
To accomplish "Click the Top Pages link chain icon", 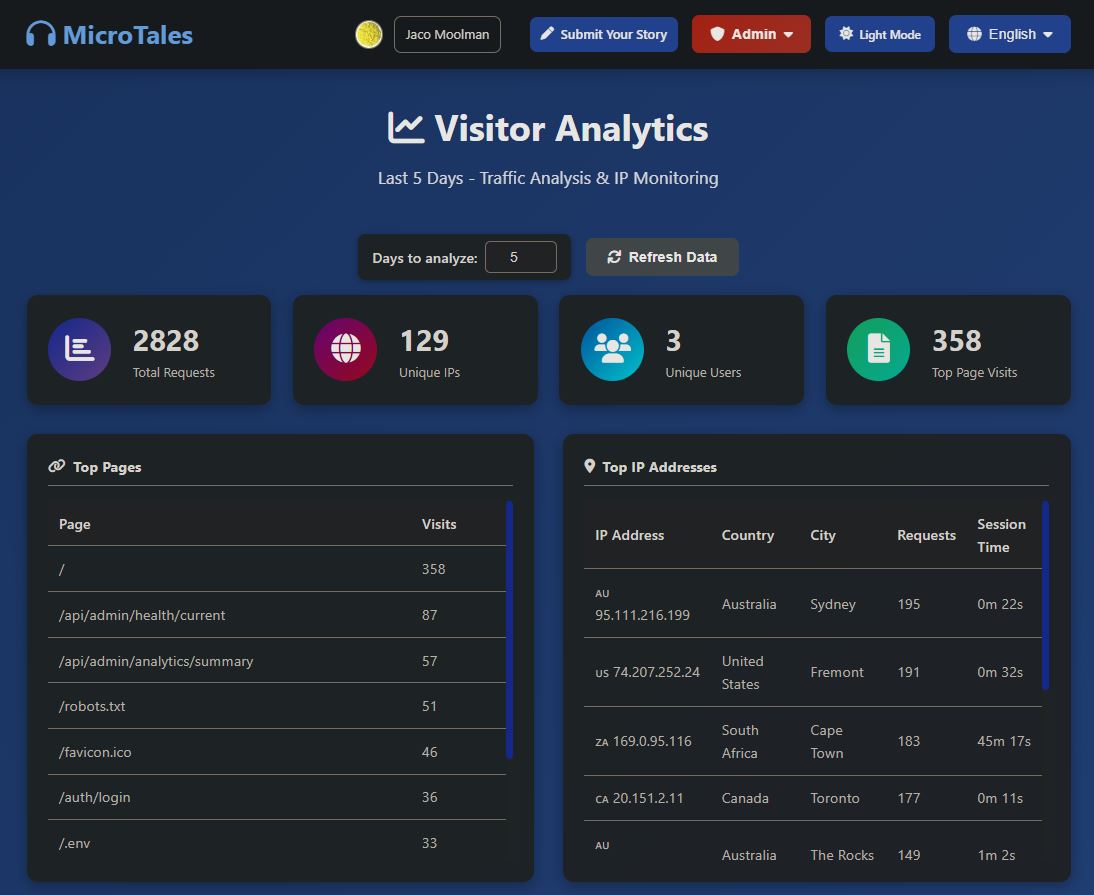I will pyautogui.click(x=57, y=467).
